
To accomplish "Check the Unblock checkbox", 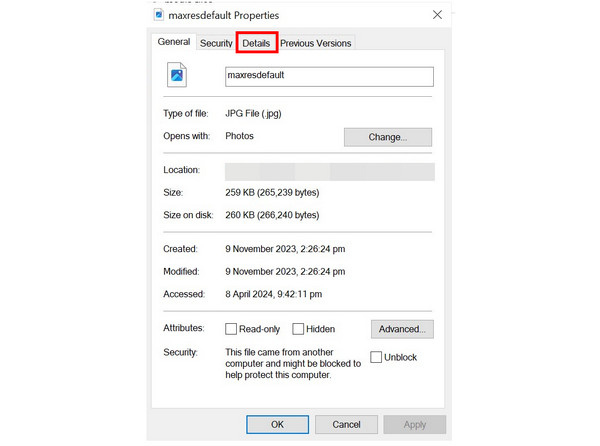I will [376, 357].
